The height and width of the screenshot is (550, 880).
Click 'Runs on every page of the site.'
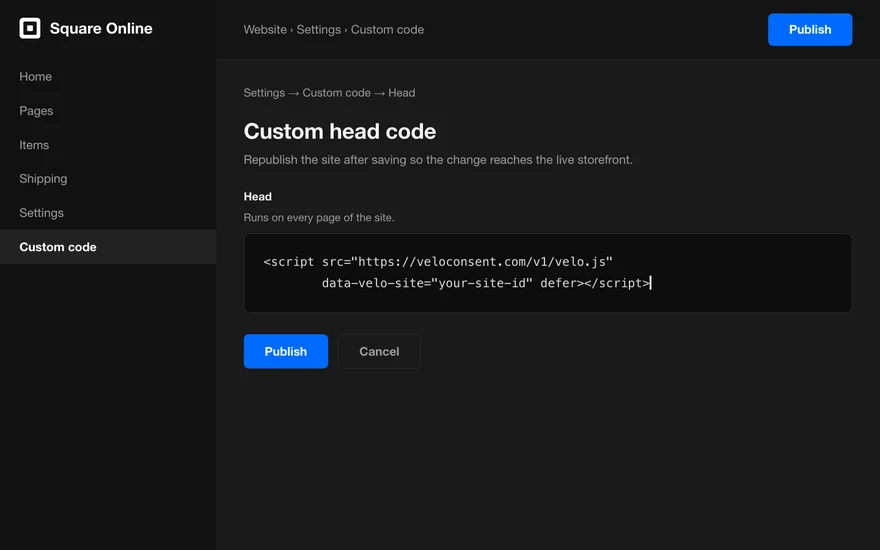pyautogui.click(x=319, y=218)
